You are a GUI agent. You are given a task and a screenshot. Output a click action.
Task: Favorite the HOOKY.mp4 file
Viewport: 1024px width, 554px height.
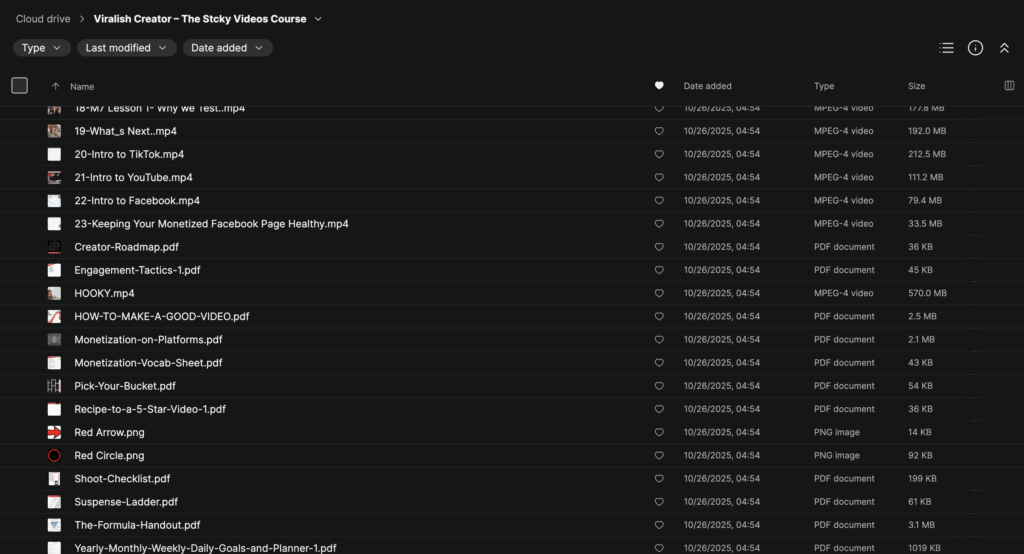pyautogui.click(x=658, y=294)
